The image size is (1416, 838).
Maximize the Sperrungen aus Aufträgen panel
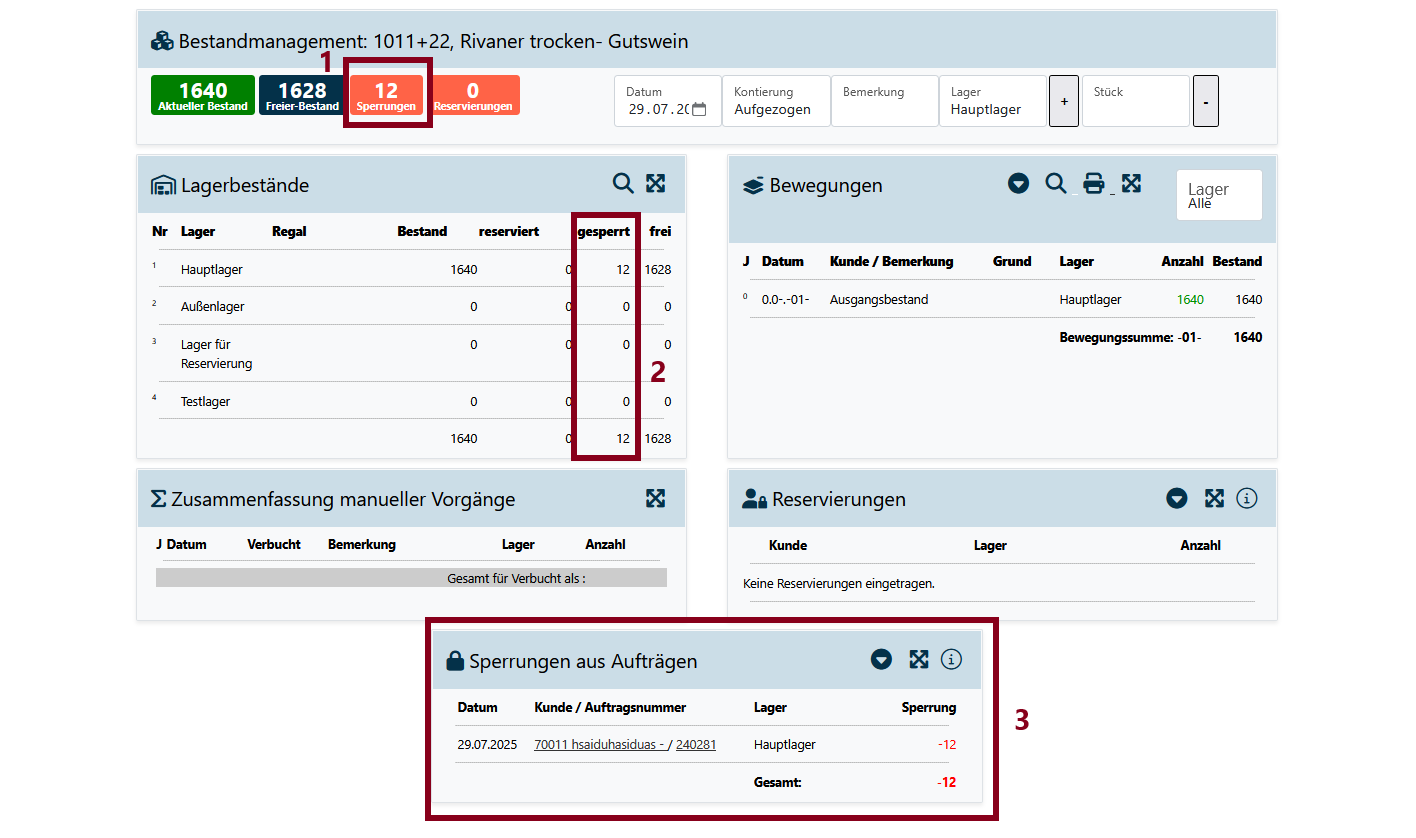point(918,659)
